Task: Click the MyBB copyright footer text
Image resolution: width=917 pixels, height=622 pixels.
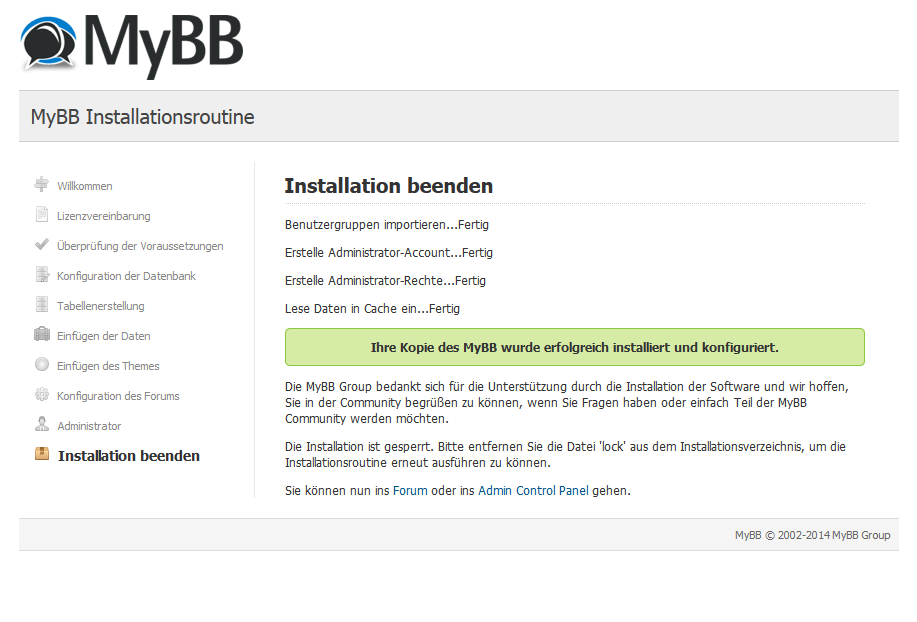Action: click(x=812, y=535)
